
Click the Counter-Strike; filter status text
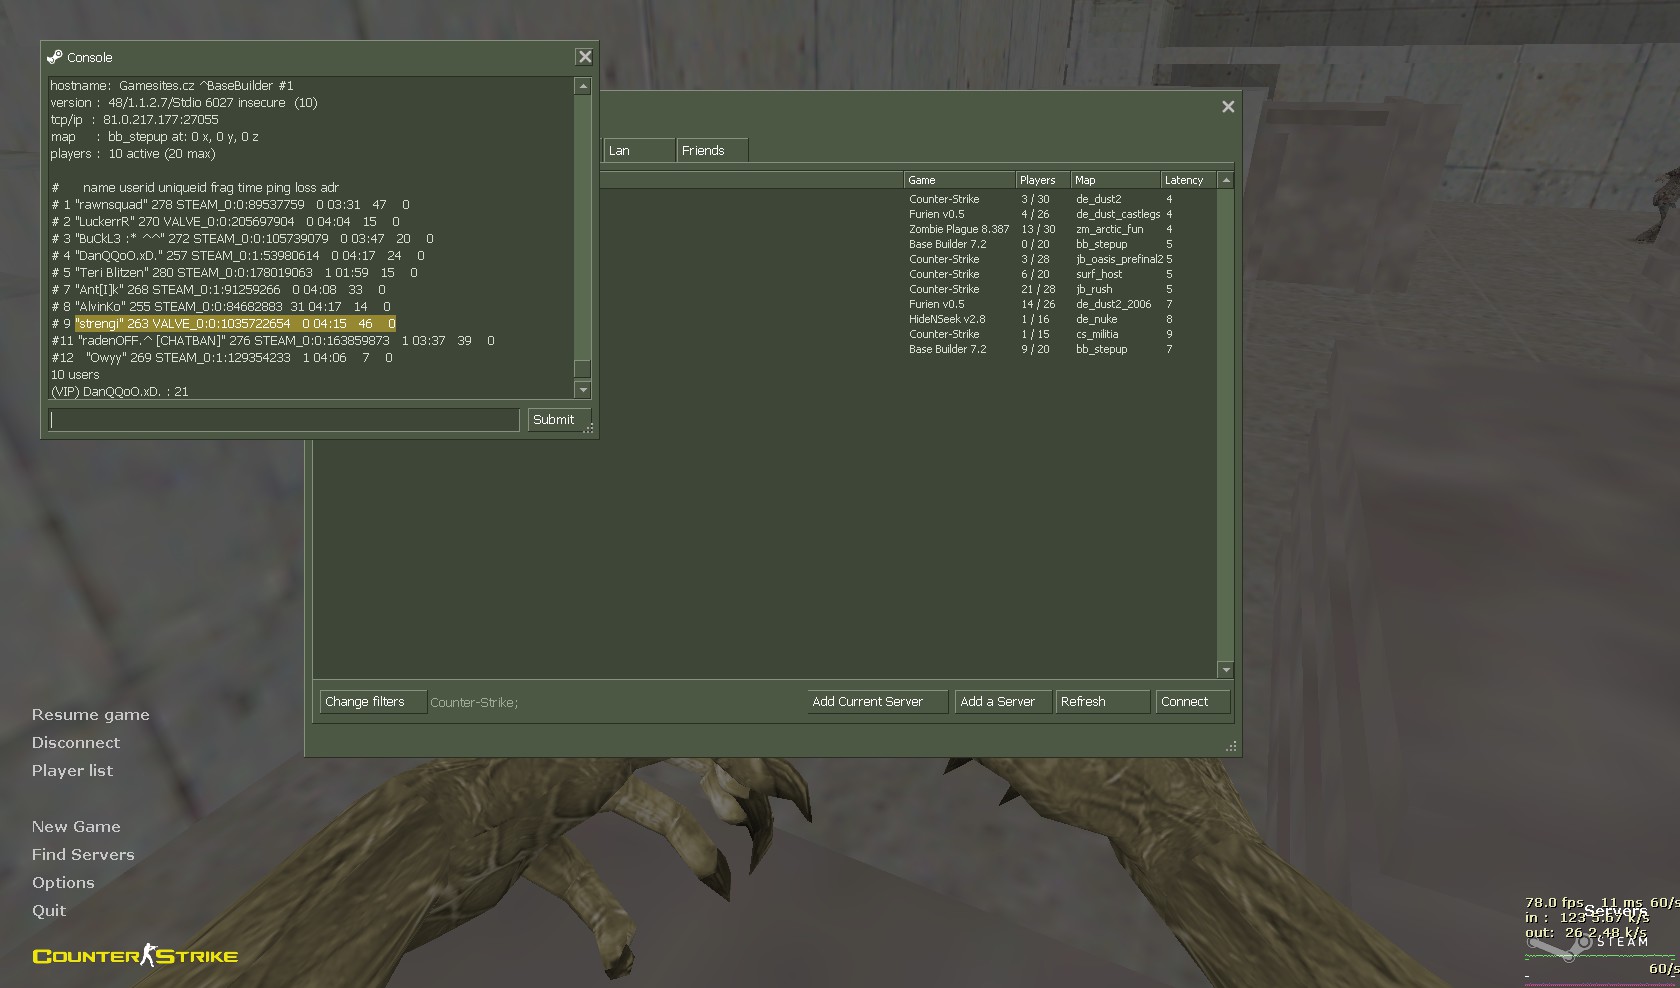474,703
